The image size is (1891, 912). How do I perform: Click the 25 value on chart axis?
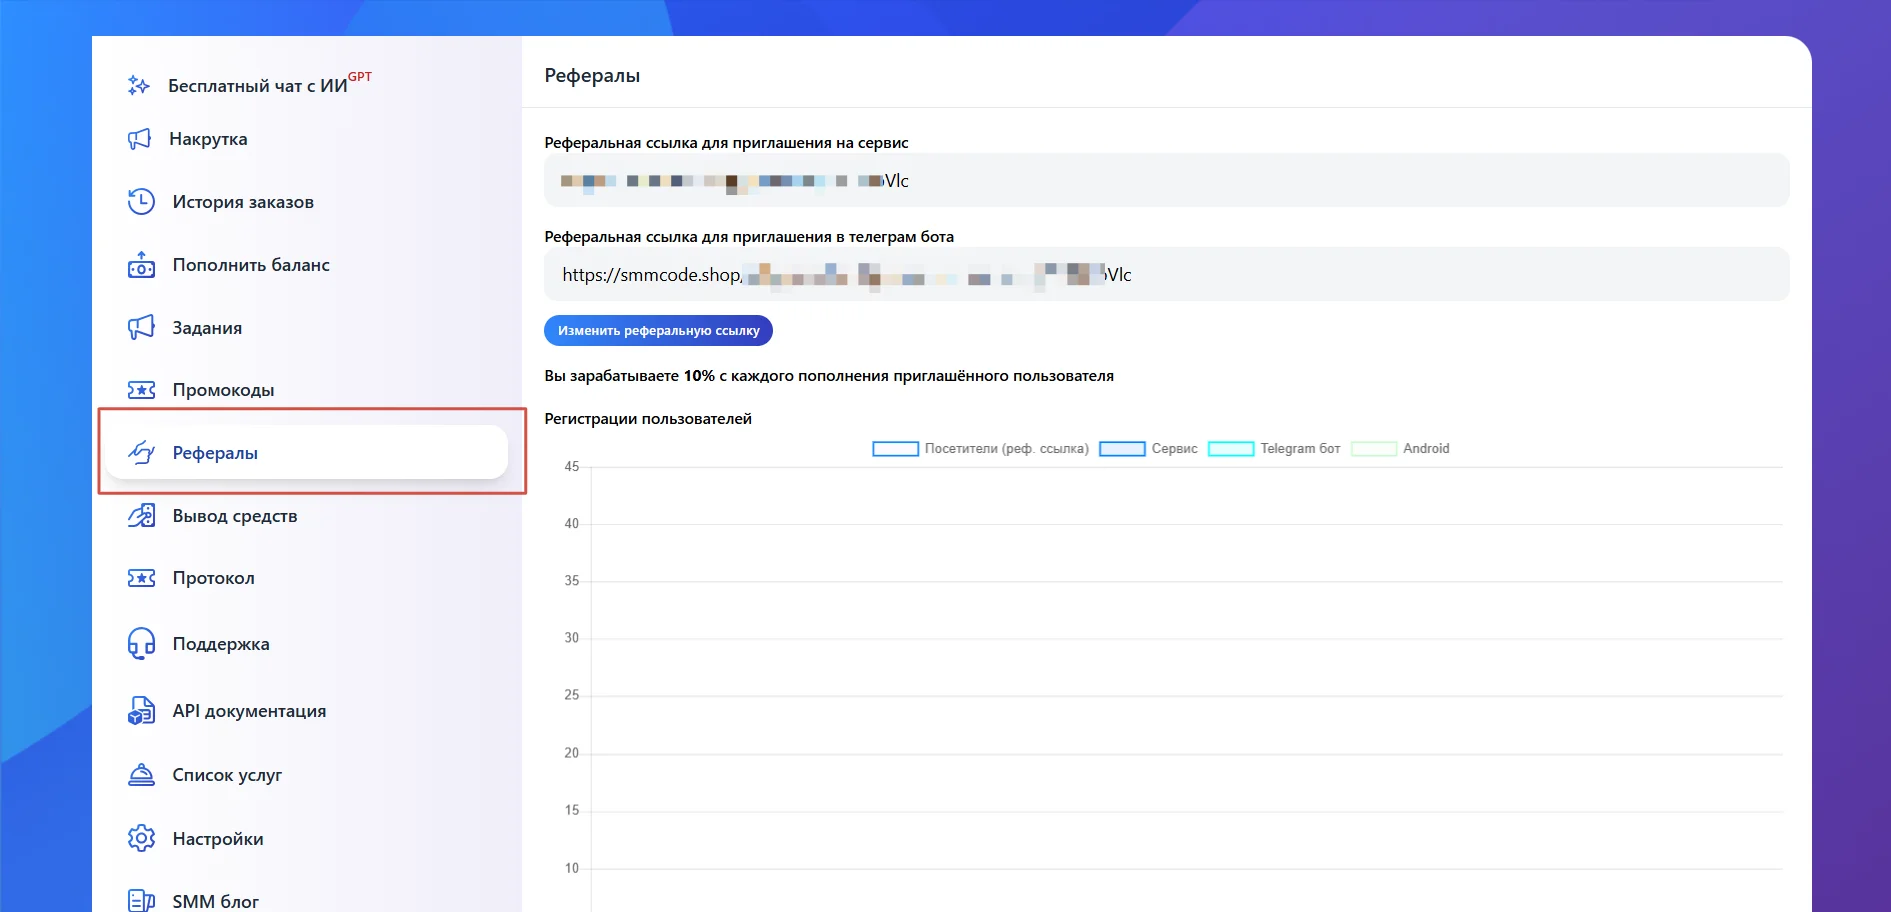coord(572,695)
